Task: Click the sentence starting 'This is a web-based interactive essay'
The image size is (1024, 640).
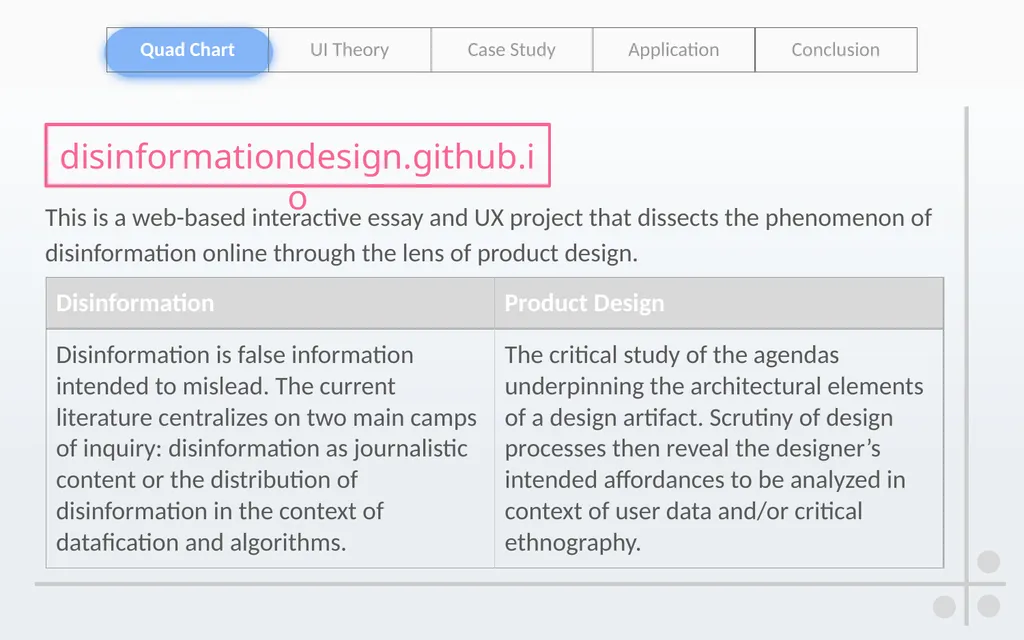Action: [x=488, y=235]
